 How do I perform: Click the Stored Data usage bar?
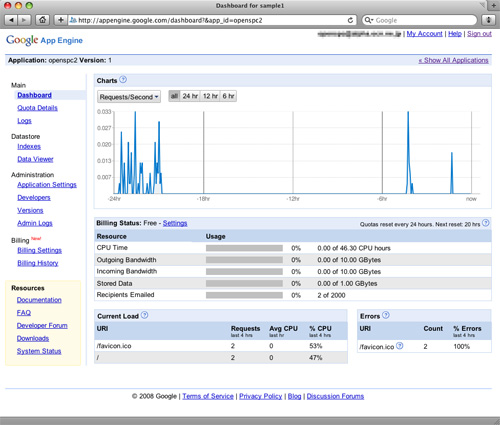click(244, 284)
